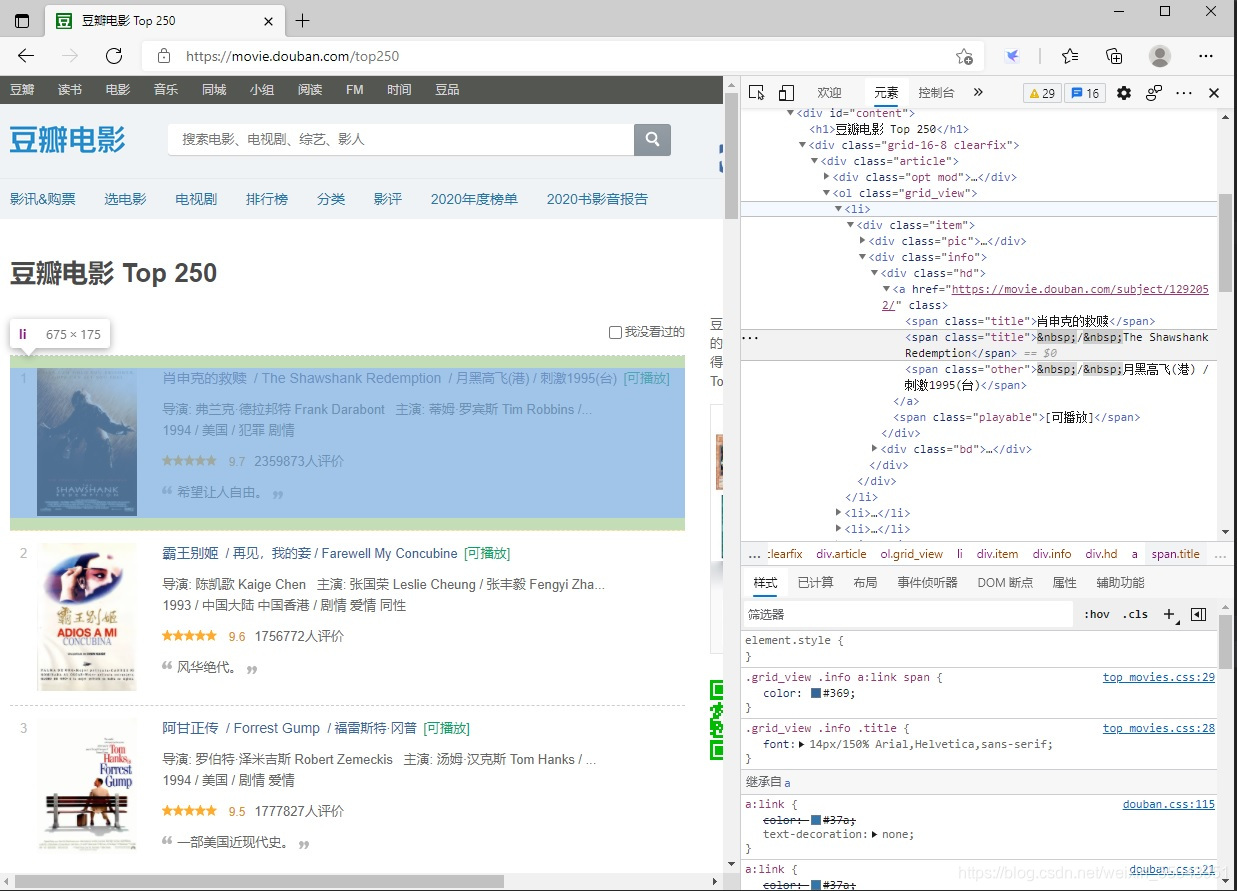The image size is (1237, 891).
Task: Click the .cls toggle in styles pane
Action: tap(1135, 614)
